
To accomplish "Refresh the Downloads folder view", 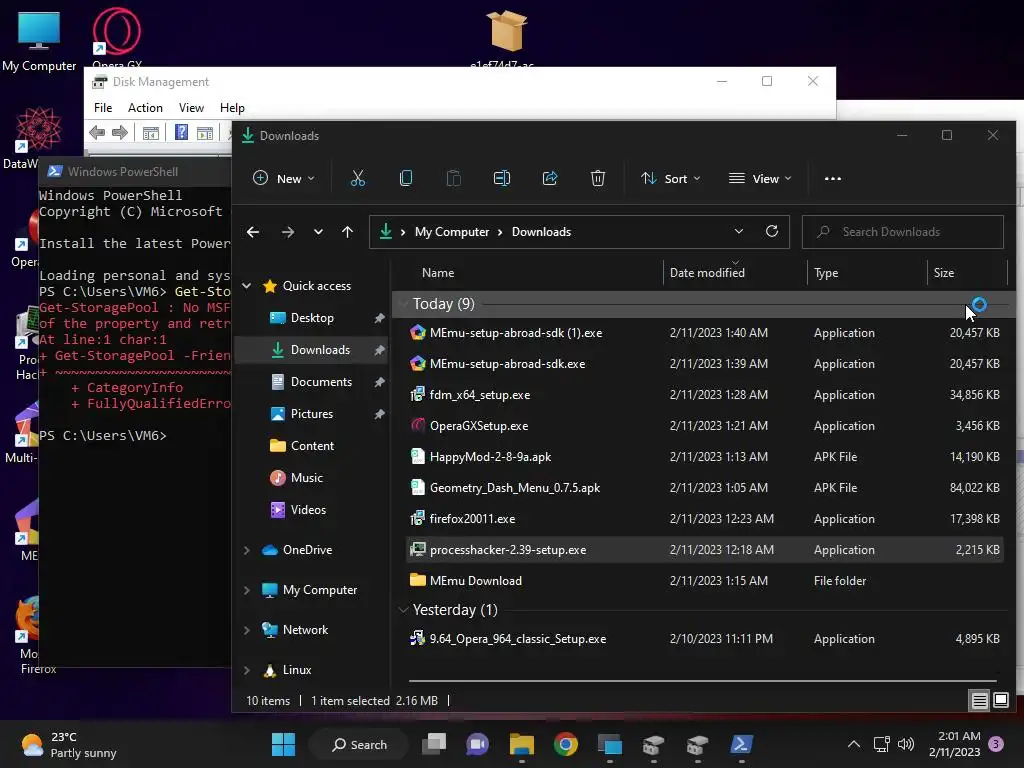I will click(772, 231).
